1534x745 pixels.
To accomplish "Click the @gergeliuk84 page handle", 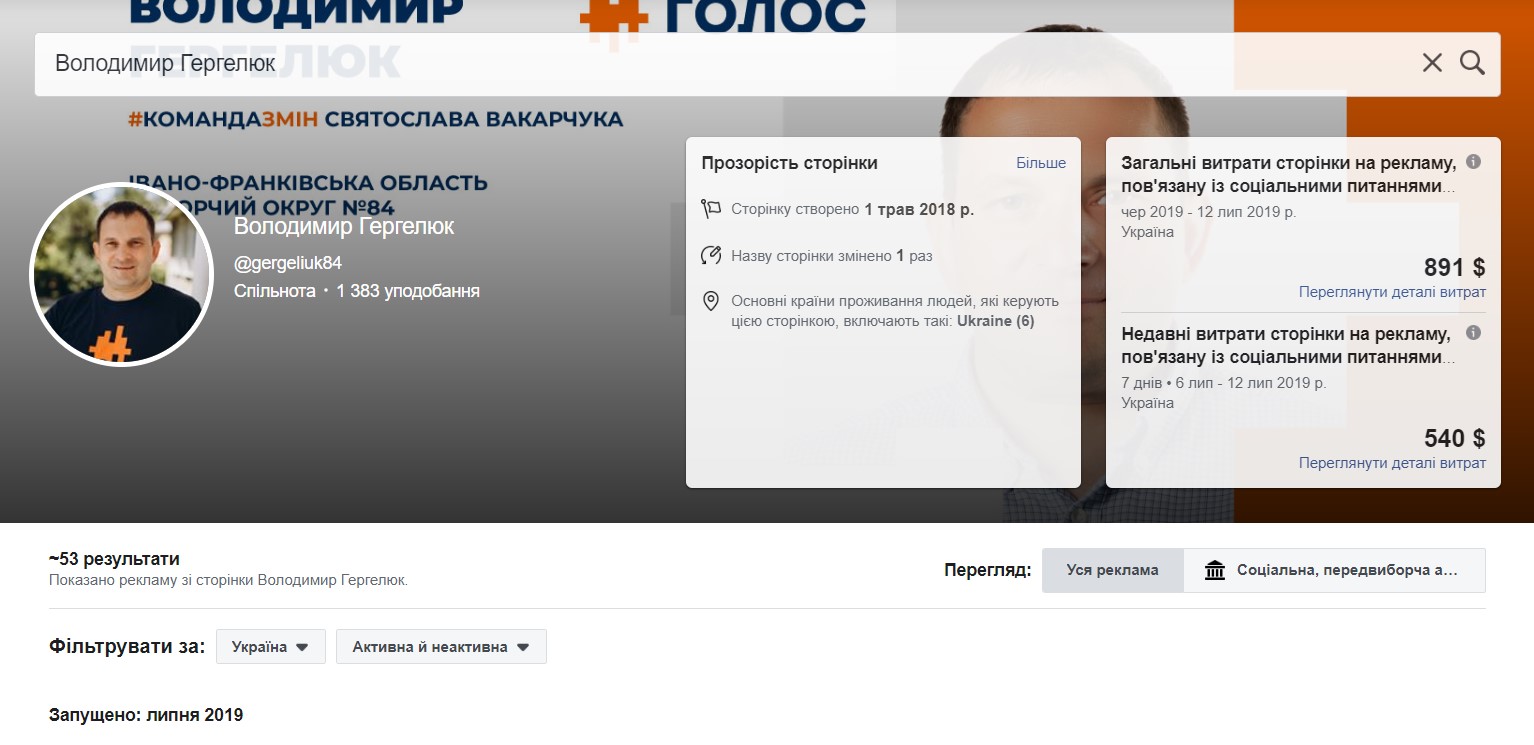I will (288, 263).
